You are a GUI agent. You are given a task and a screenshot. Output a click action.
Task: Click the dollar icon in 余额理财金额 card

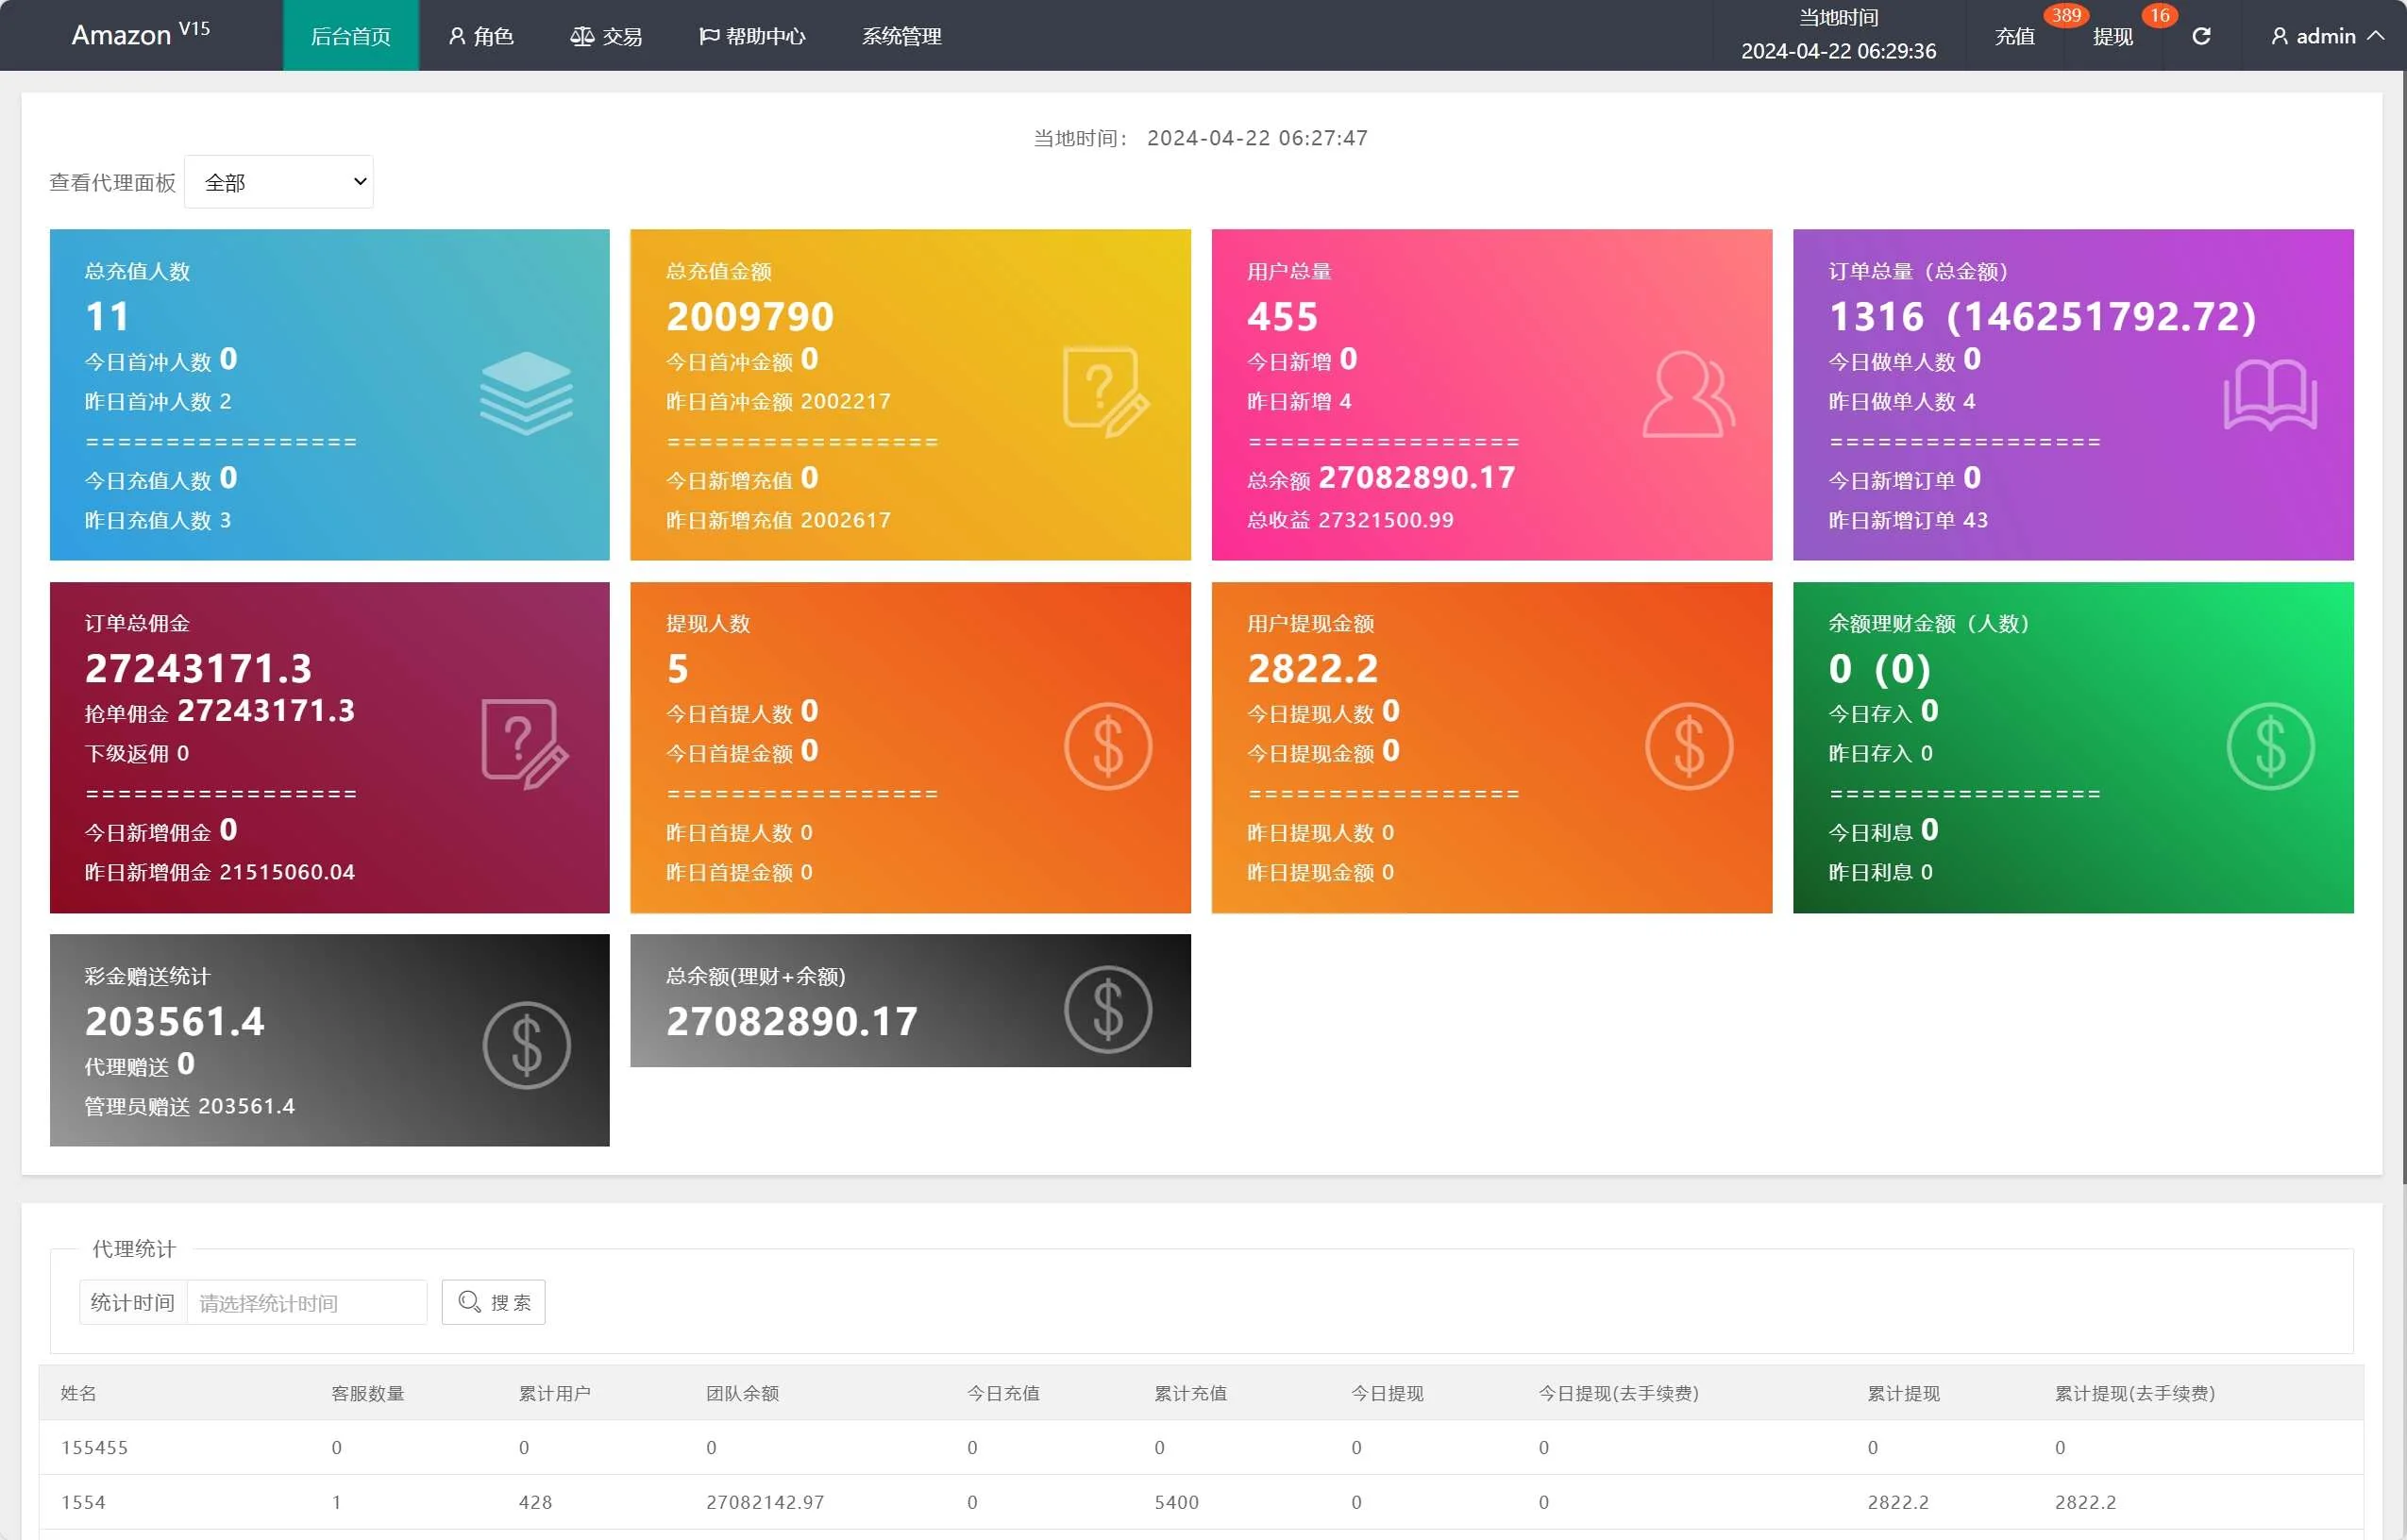tap(2270, 746)
